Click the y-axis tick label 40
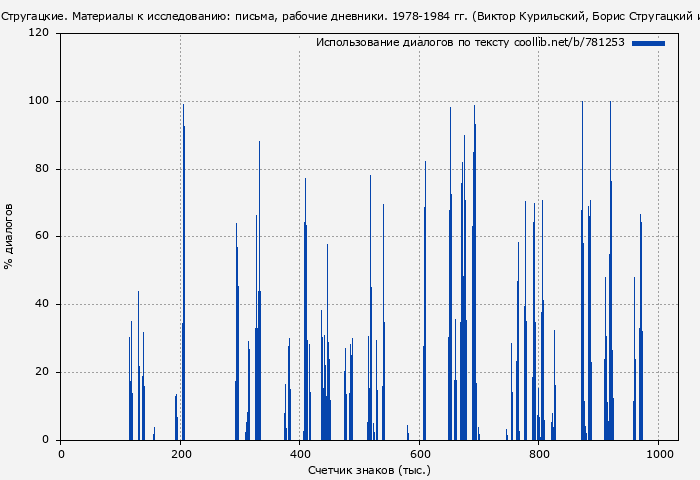The width and height of the screenshot is (700, 480). pos(42,304)
